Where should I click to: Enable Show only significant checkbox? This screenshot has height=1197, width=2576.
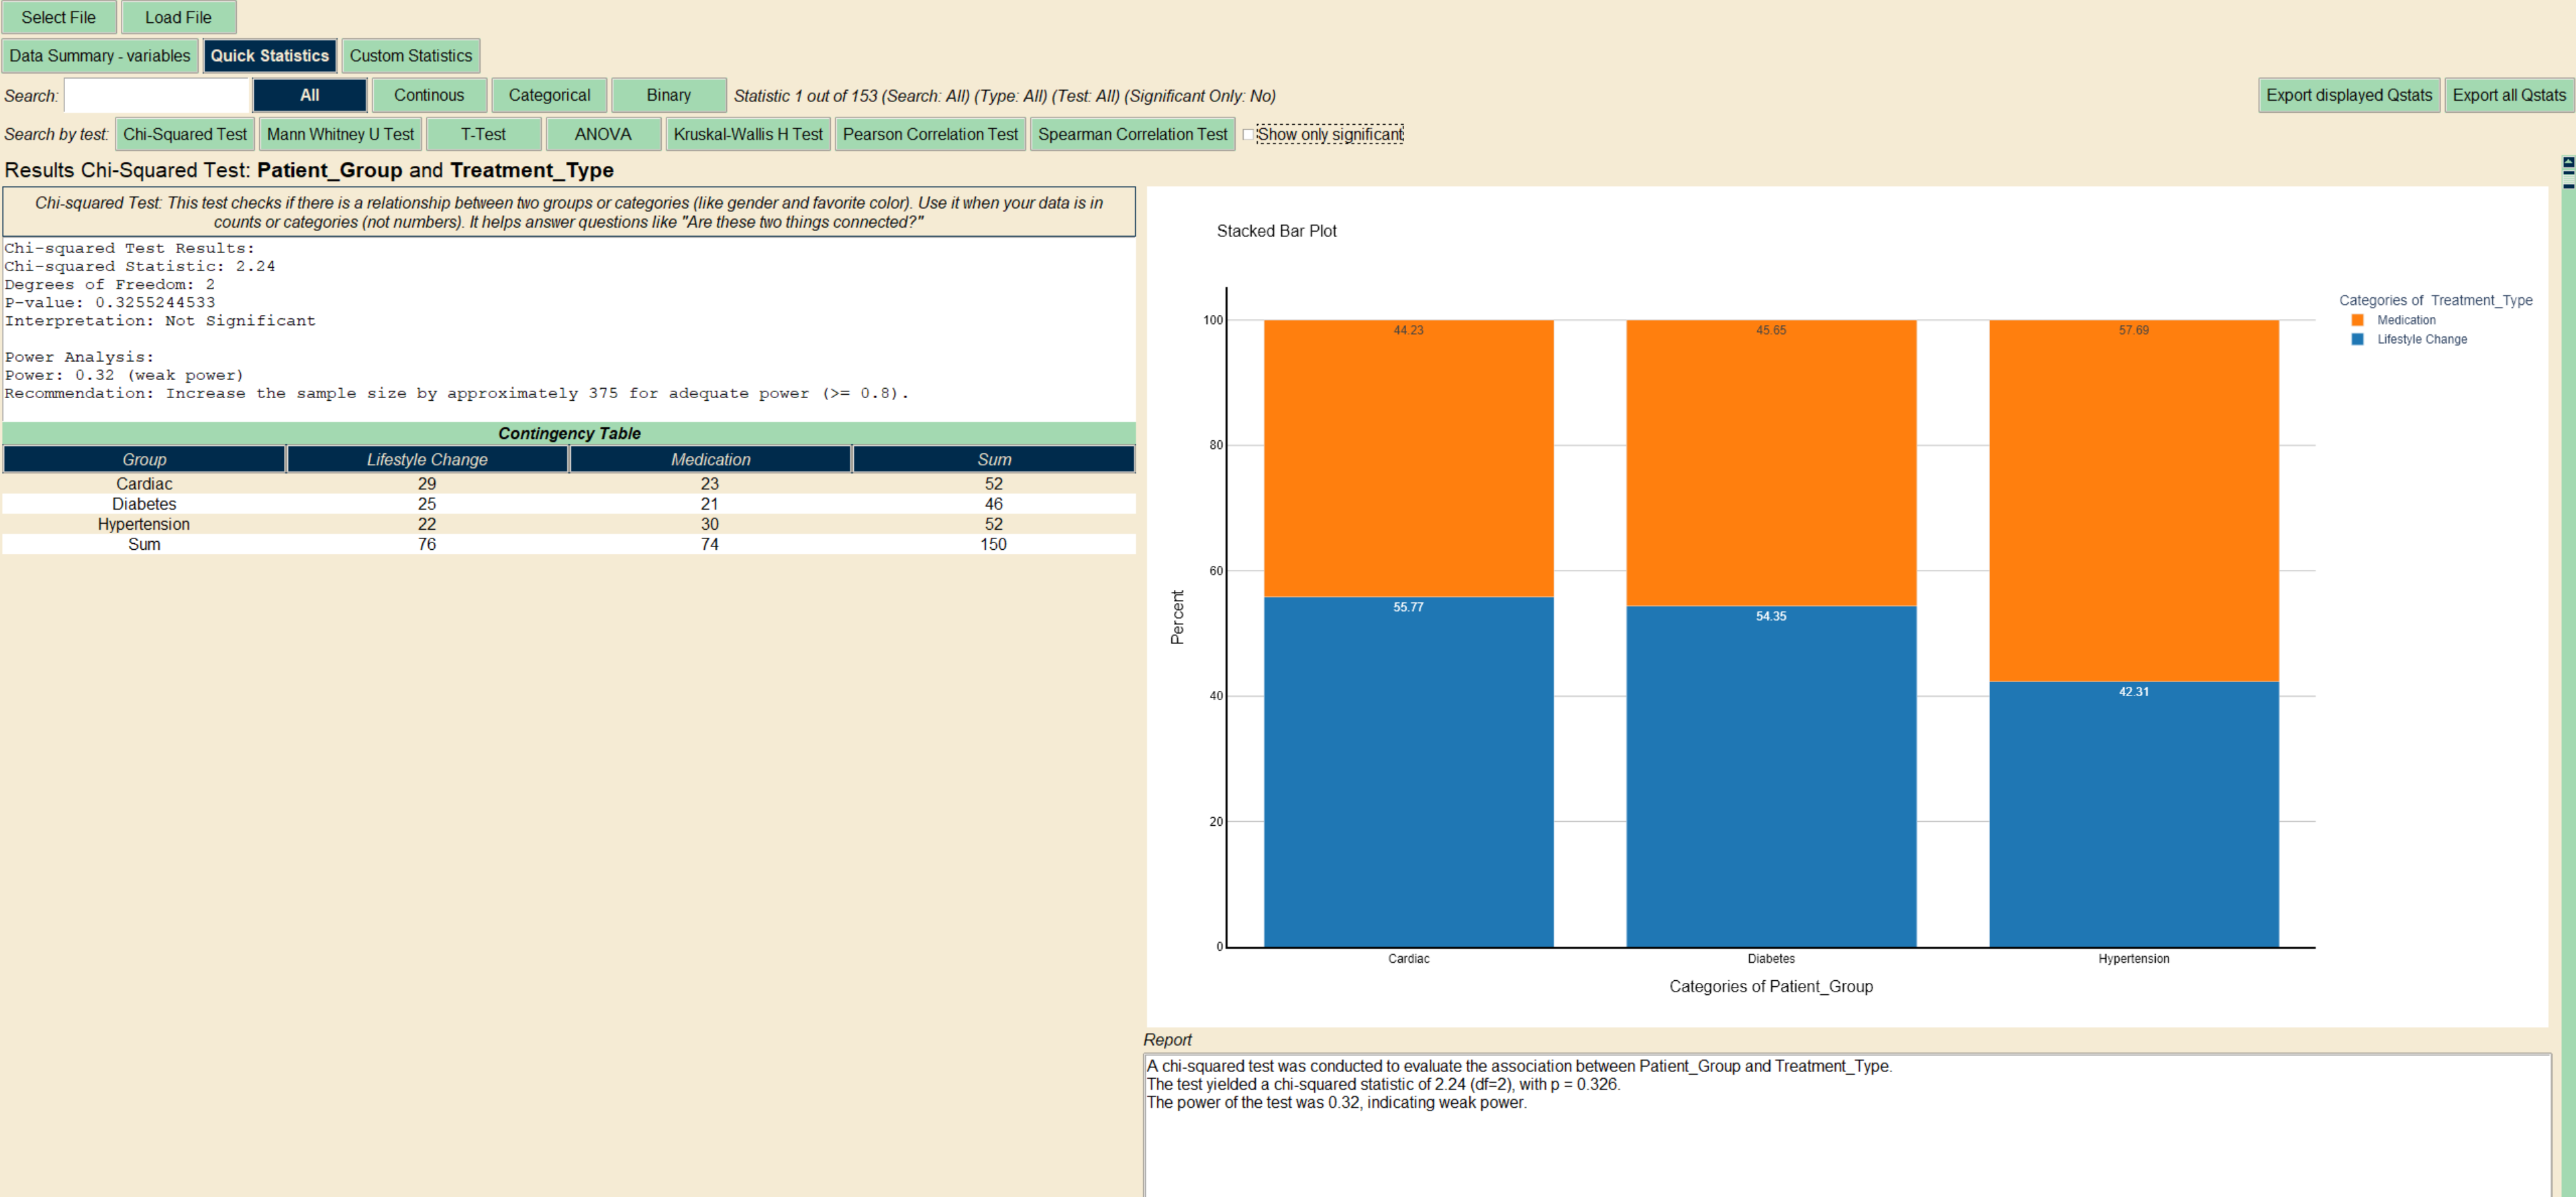click(1248, 134)
